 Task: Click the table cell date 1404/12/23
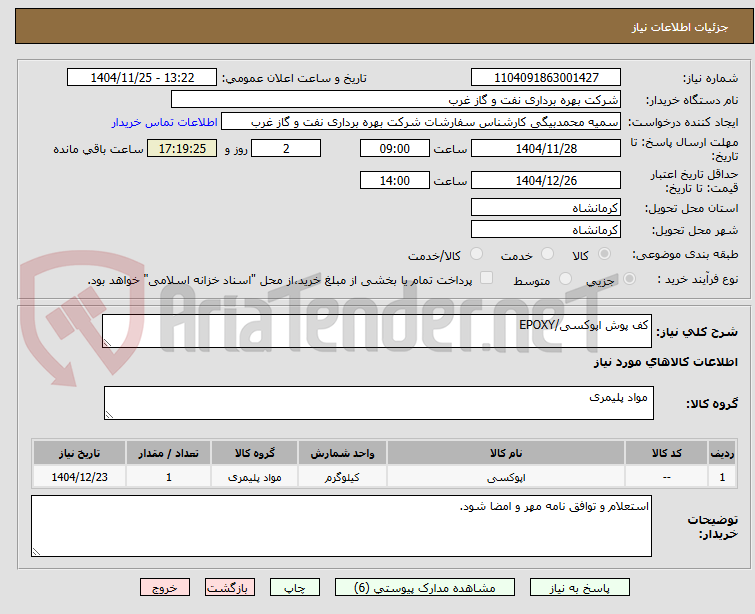79,477
